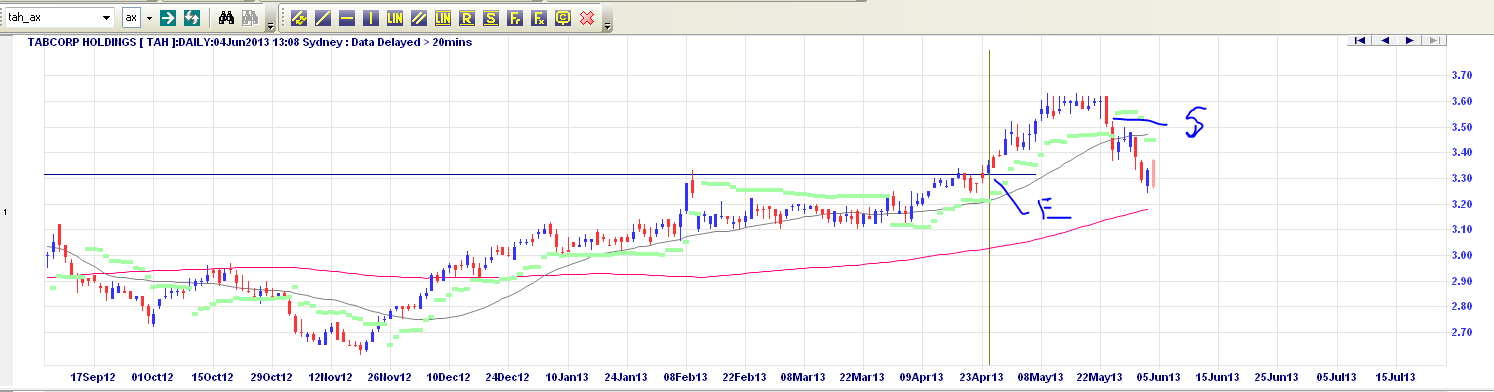
Task: Click the 15Jul13 date axis label
Action: [1395, 378]
